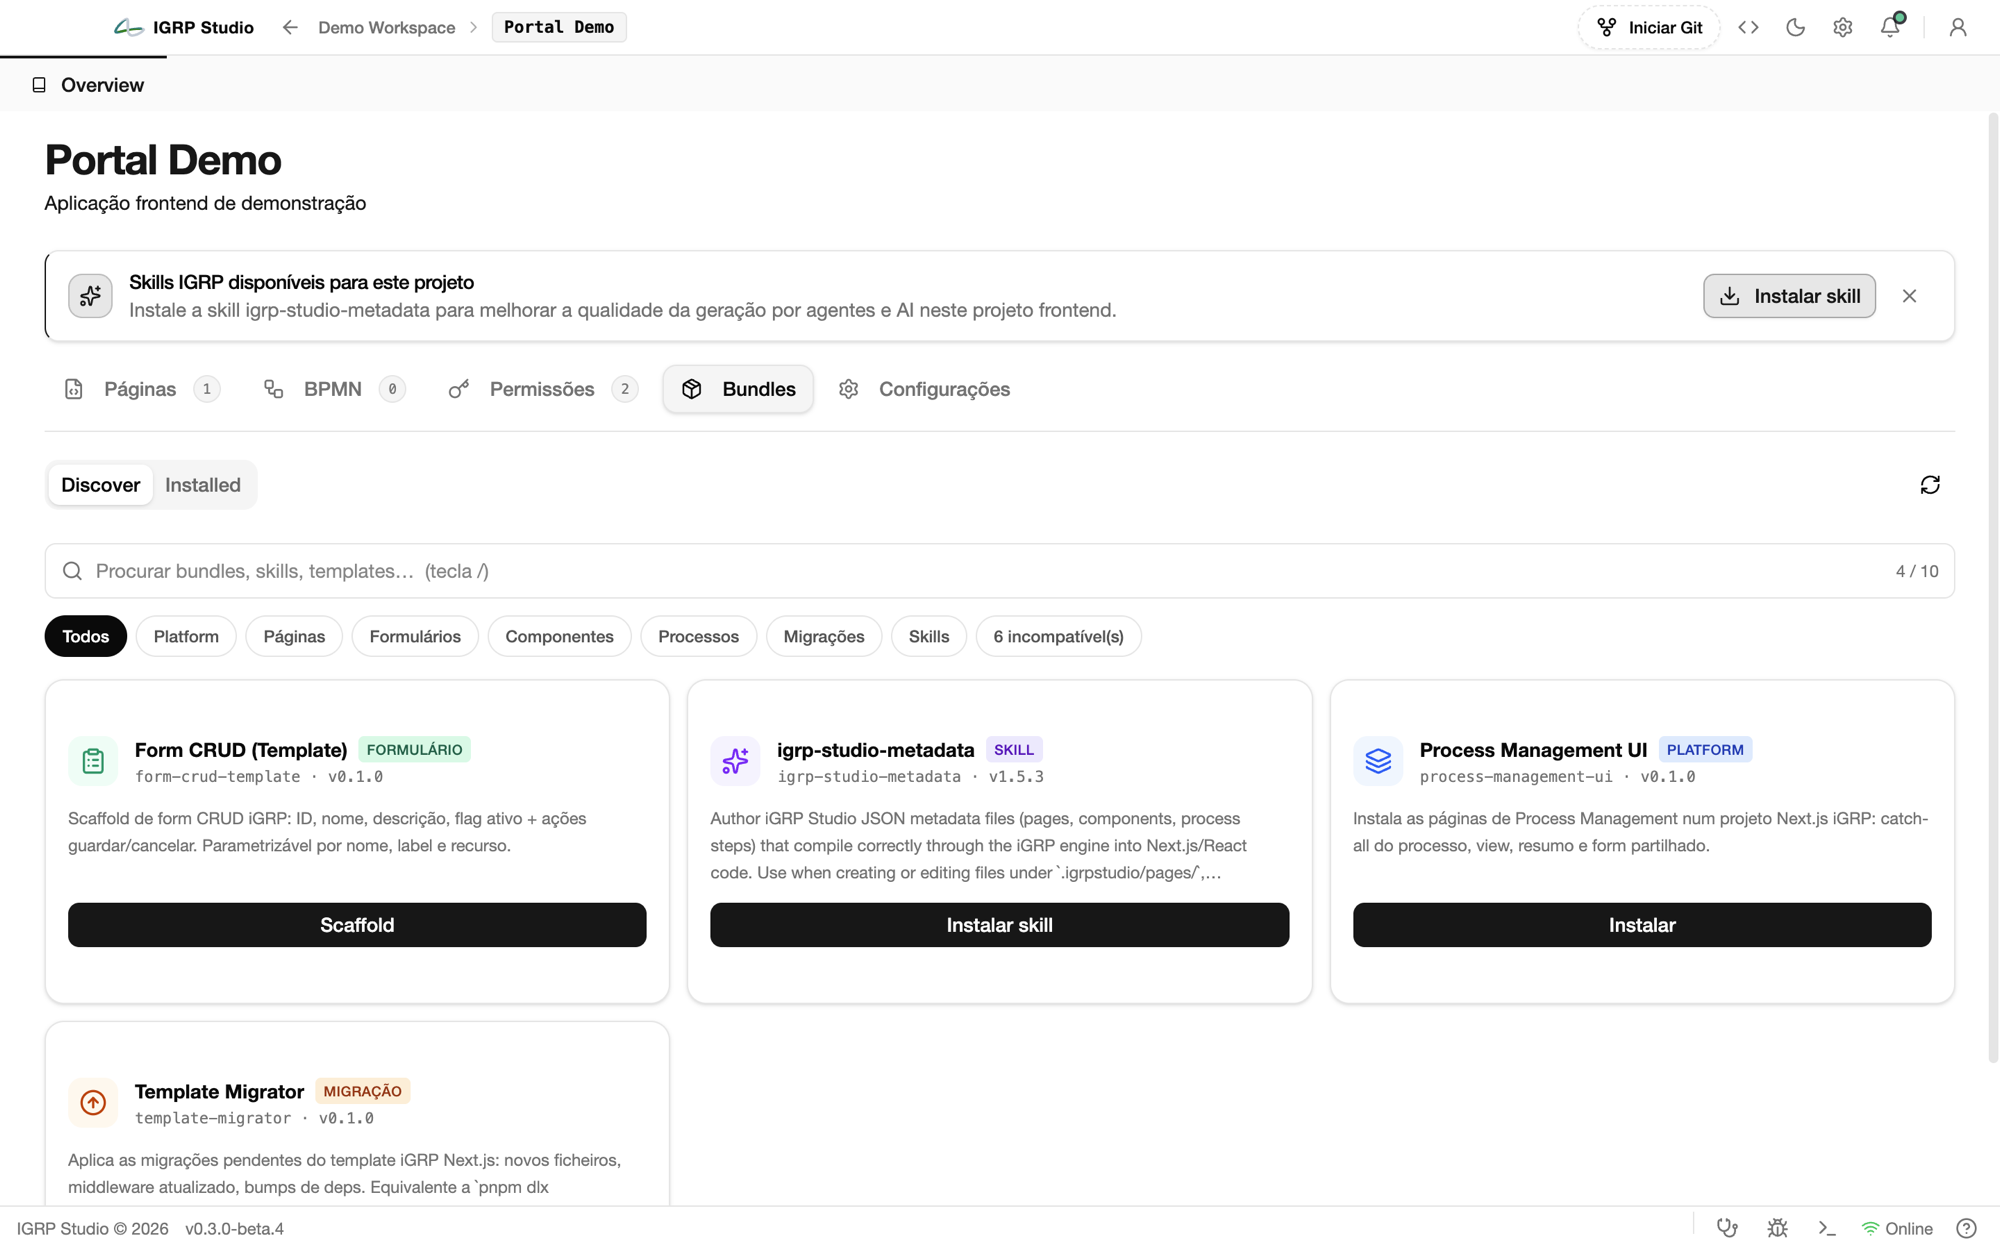Image resolution: width=2000 pixels, height=1250 pixels.
Task: Click Instalar skill in the banner
Action: [x=1789, y=296]
